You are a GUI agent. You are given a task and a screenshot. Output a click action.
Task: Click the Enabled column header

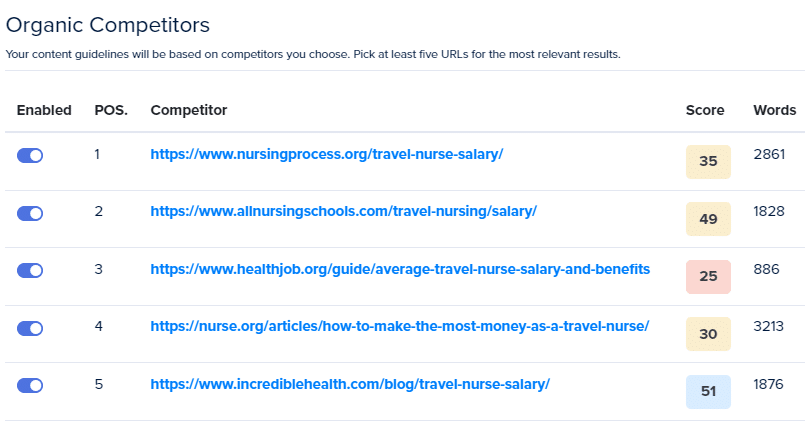(x=44, y=110)
